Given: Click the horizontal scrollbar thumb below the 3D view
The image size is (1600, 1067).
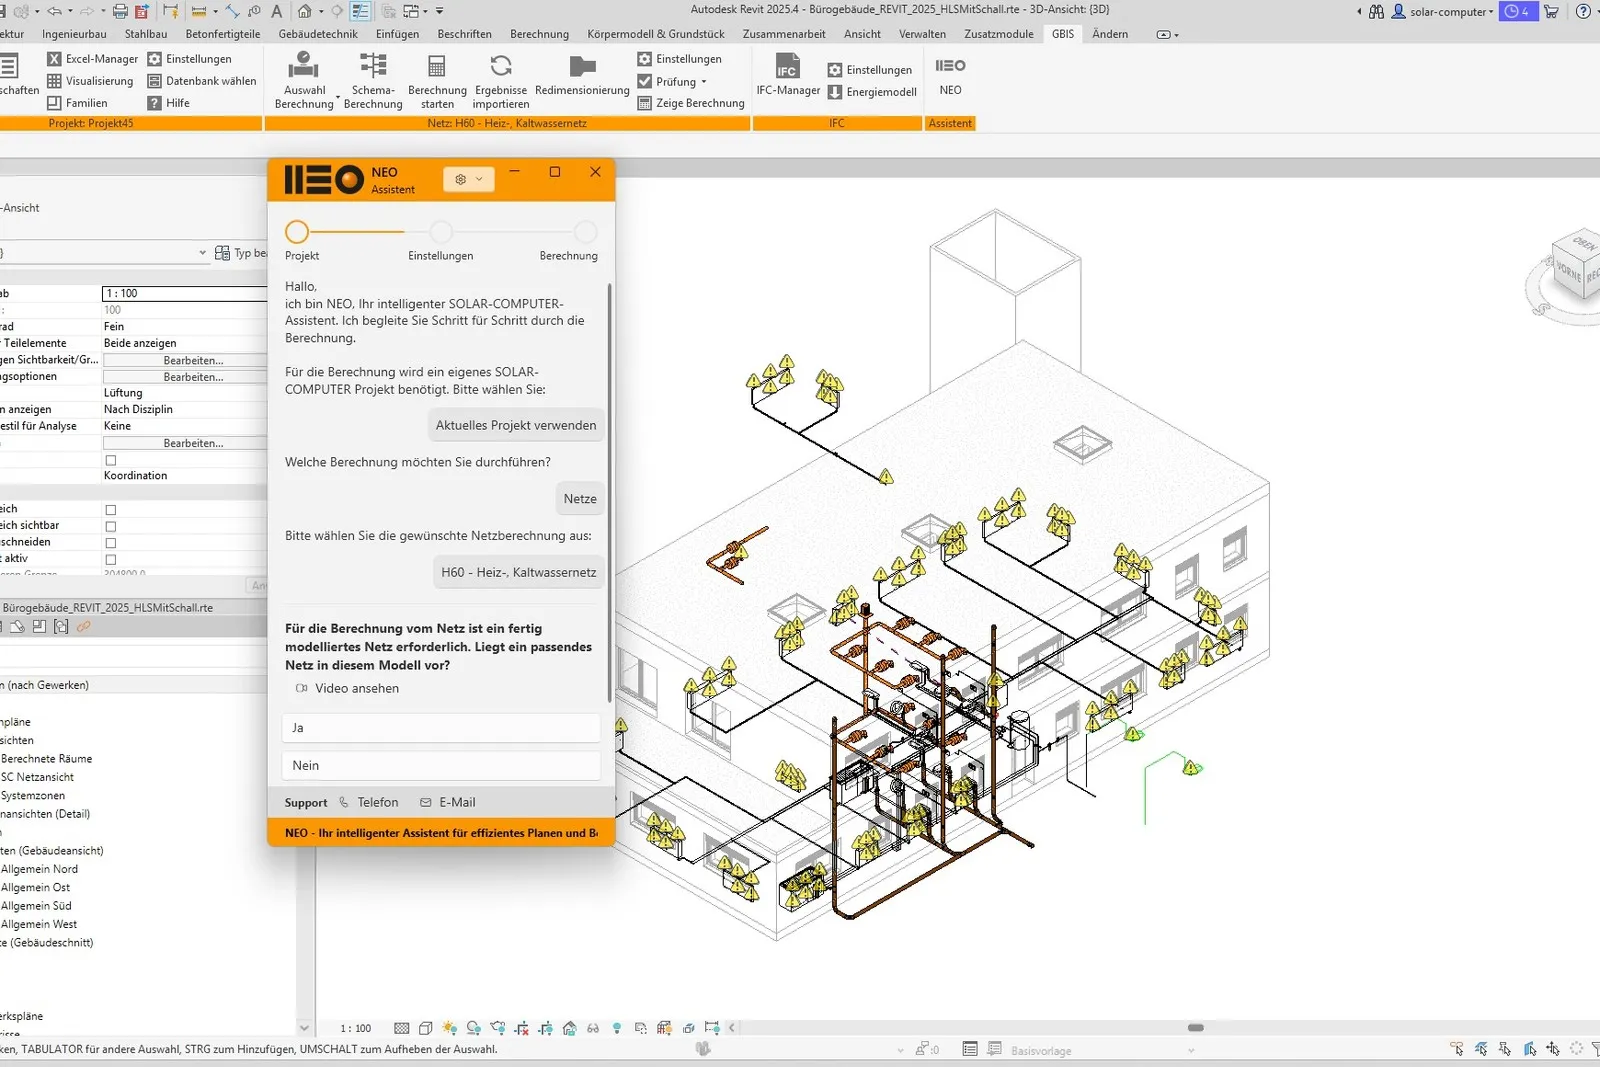Looking at the screenshot, I should [1195, 1028].
